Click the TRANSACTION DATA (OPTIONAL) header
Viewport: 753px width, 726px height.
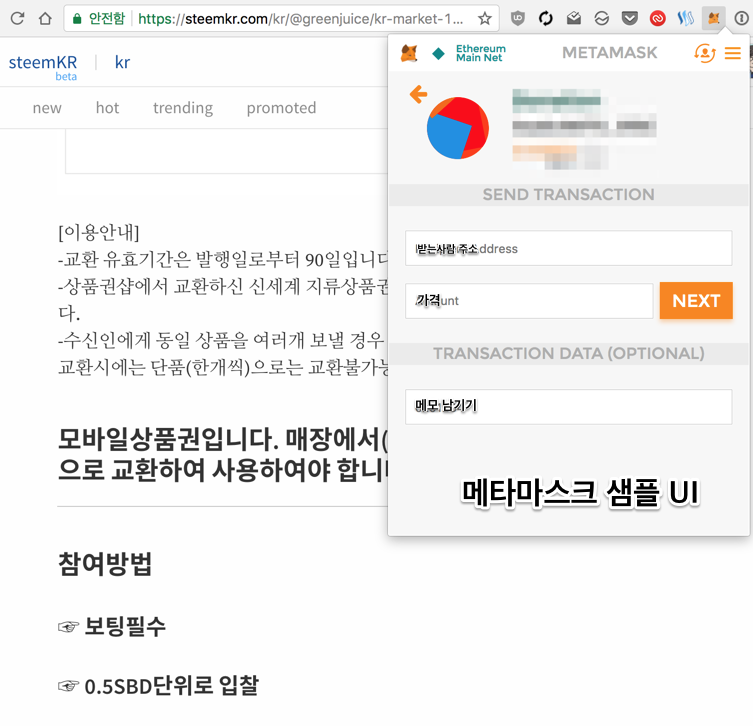coord(569,353)
